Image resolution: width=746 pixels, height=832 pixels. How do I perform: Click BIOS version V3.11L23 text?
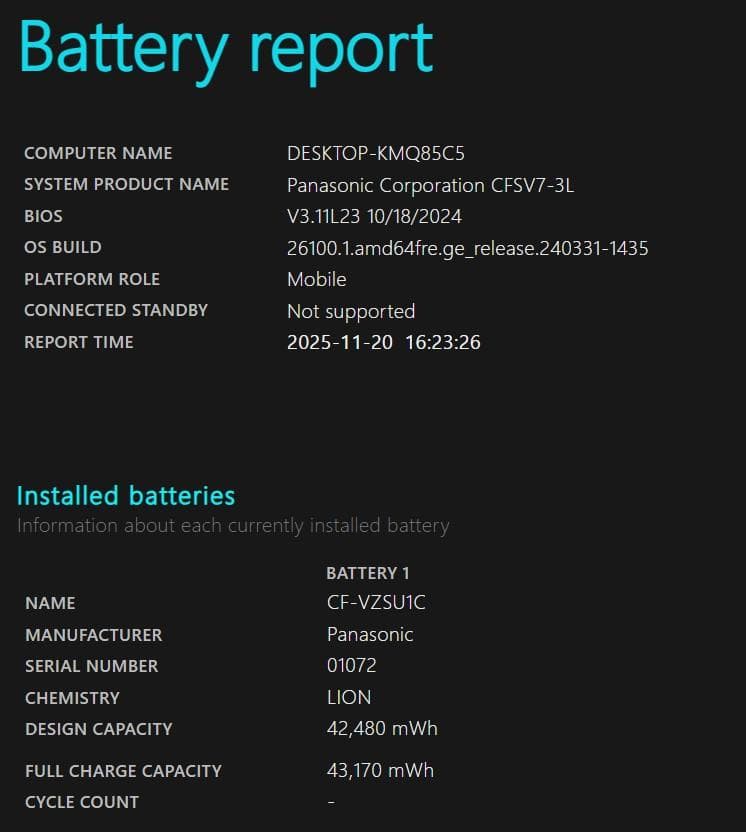pyautogui.click(x=374, y=216)
